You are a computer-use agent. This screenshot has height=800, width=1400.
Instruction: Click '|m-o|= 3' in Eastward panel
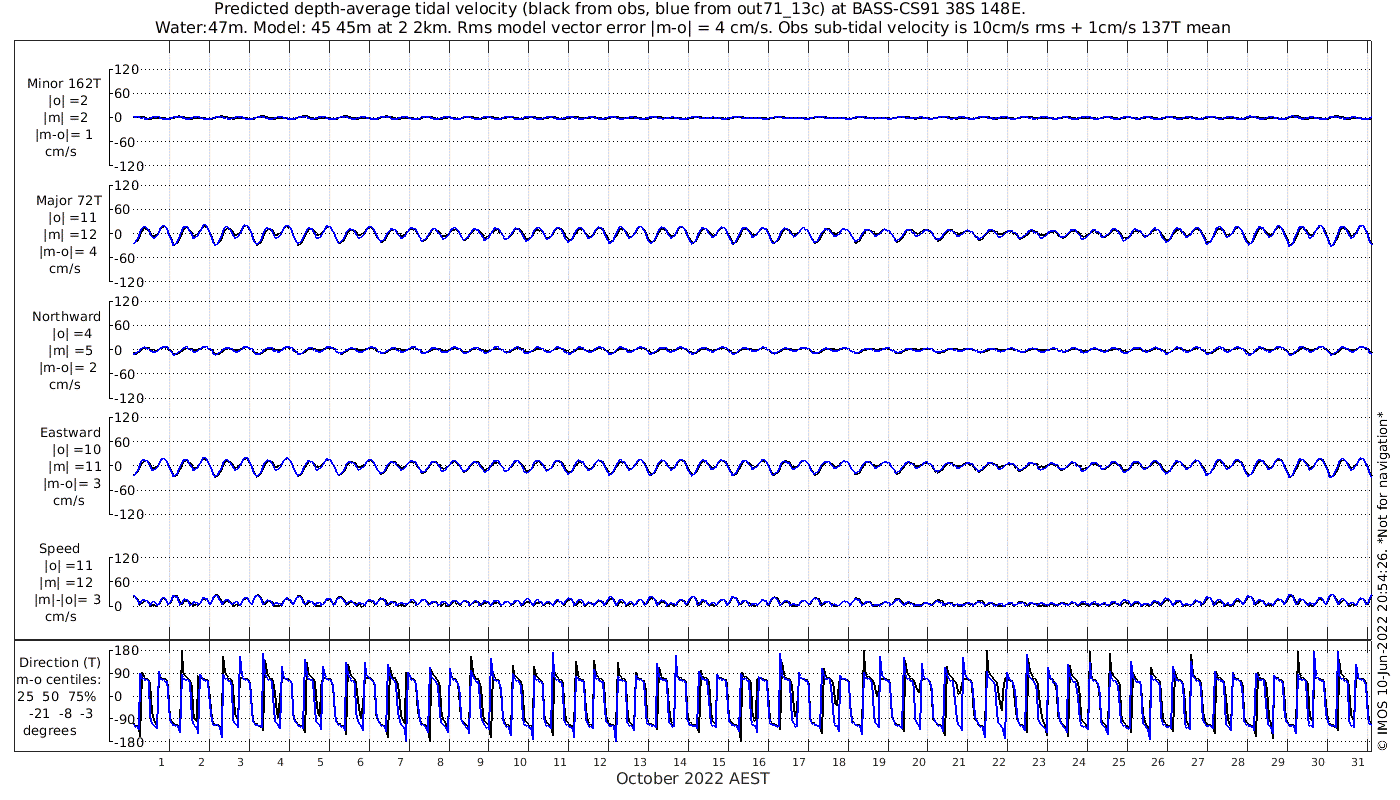[72, 483]
